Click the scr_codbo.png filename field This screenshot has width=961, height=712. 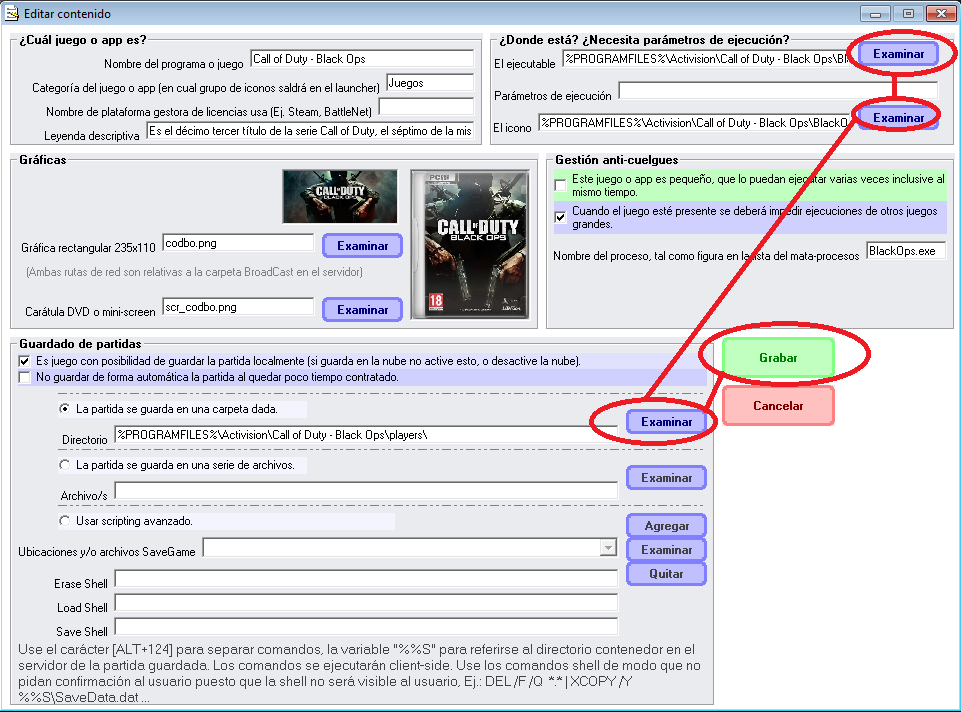click(238, 307)
